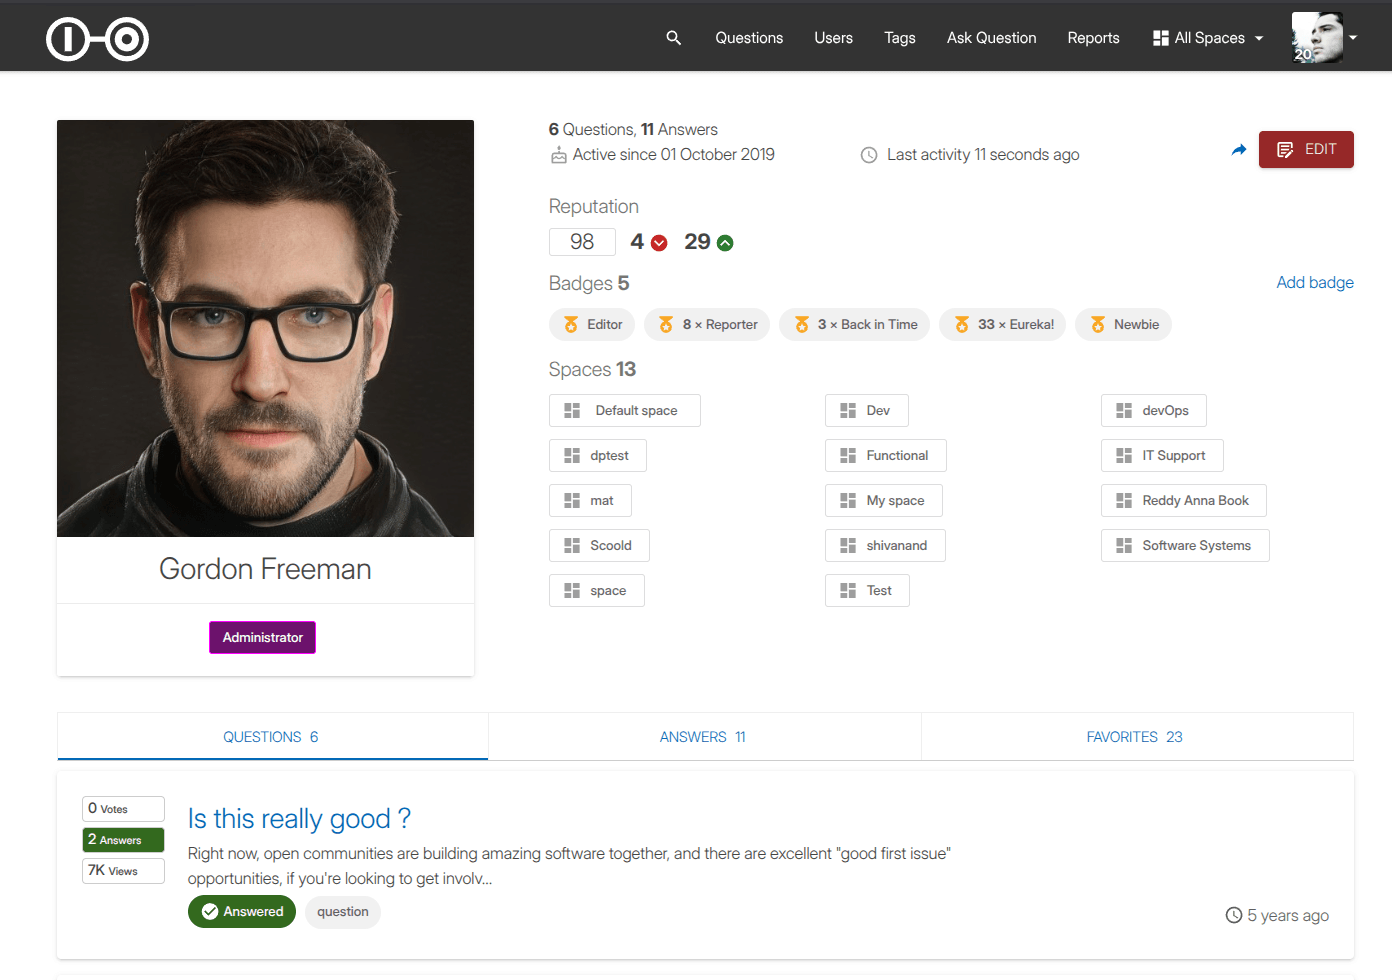Viewport: 1392px width, 980px height.
Task: Open the devOps space
Action: pyautogui.click(x=1154, y=411)
